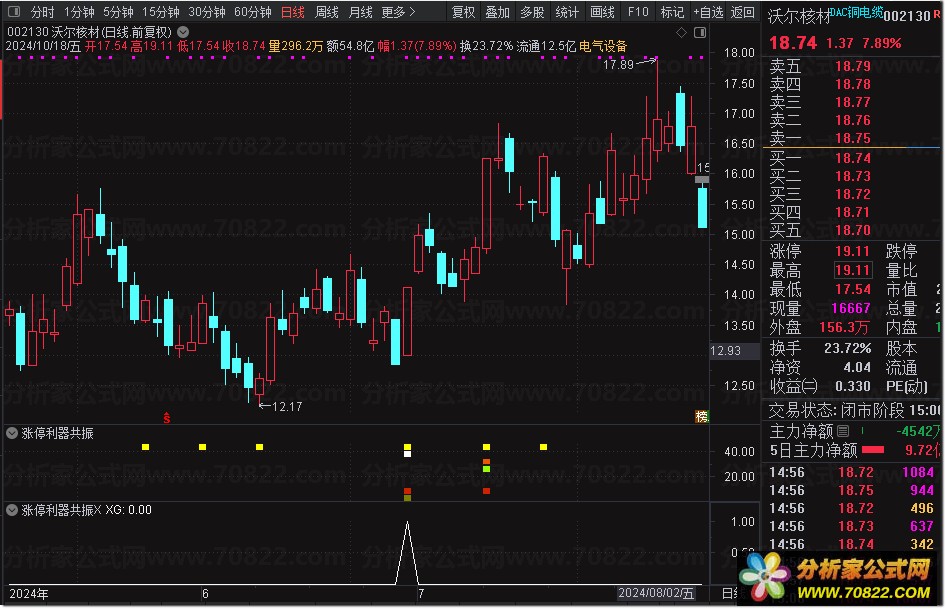
Task: Click the 最低 value 17.54
Action: [853, 289]
